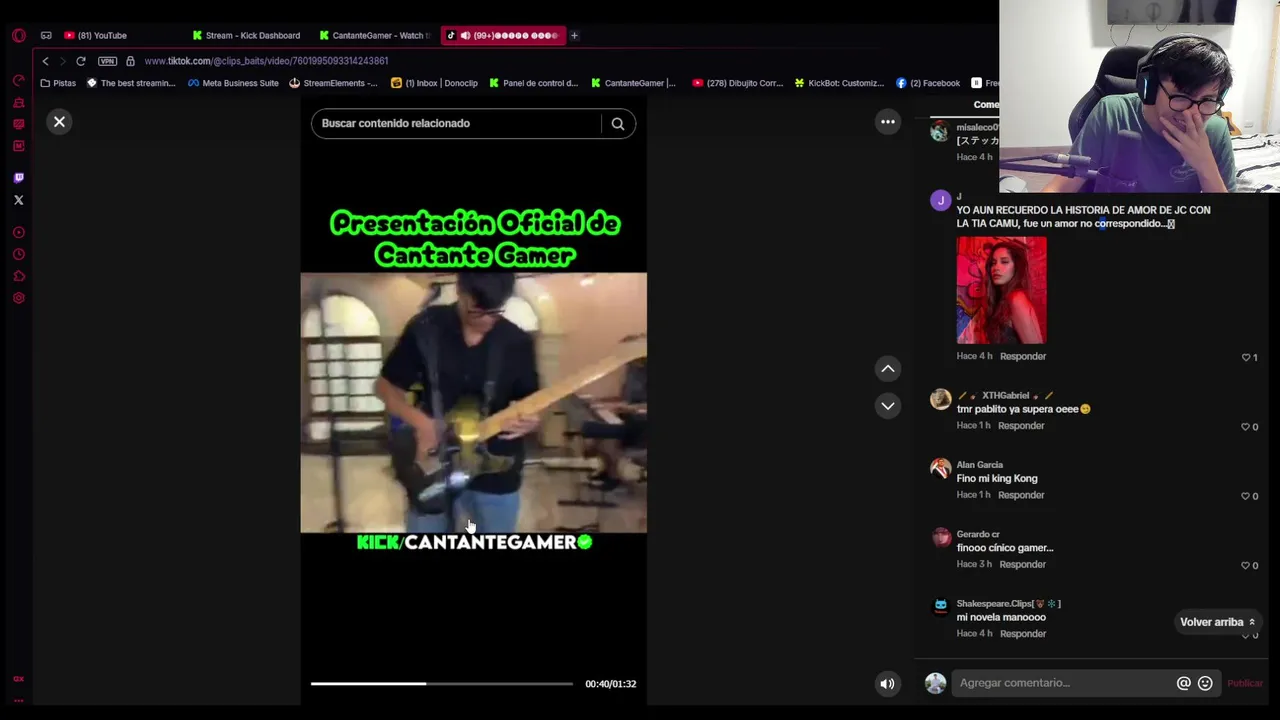The height and width of the screenshot is (720, 1280).
Task: Click the @ mention icon in comment box
Action: click(1183, 683)
